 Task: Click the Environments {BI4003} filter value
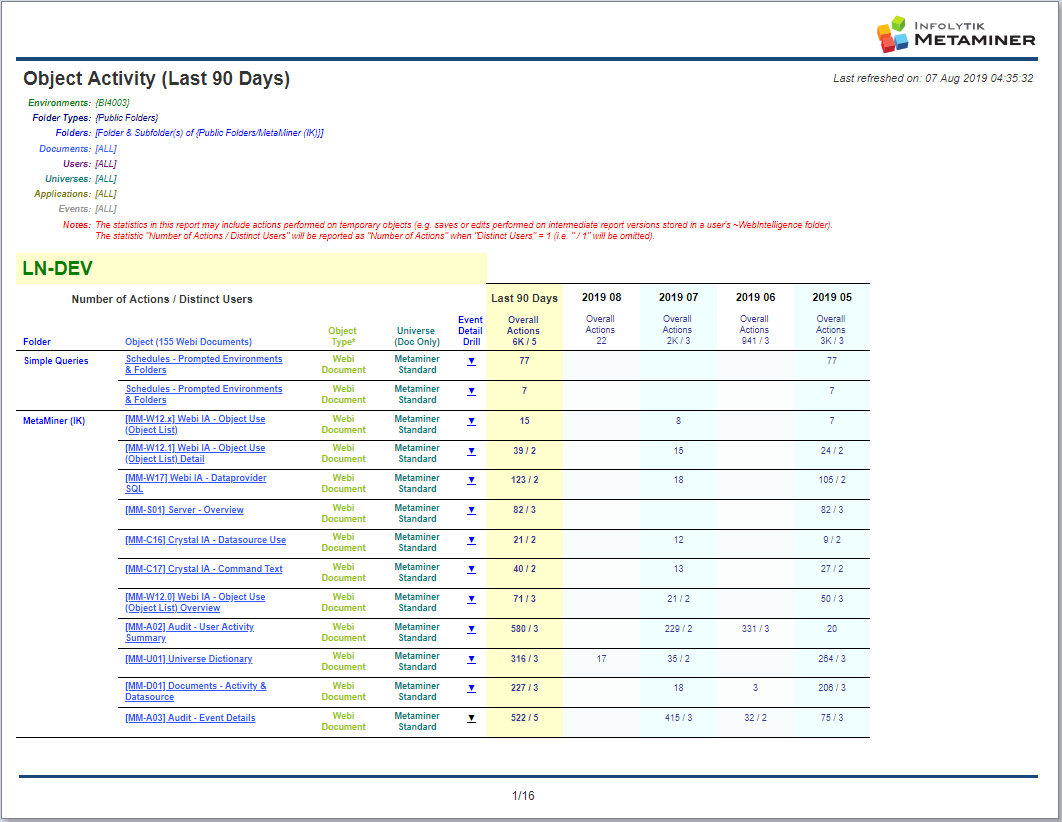112,103
